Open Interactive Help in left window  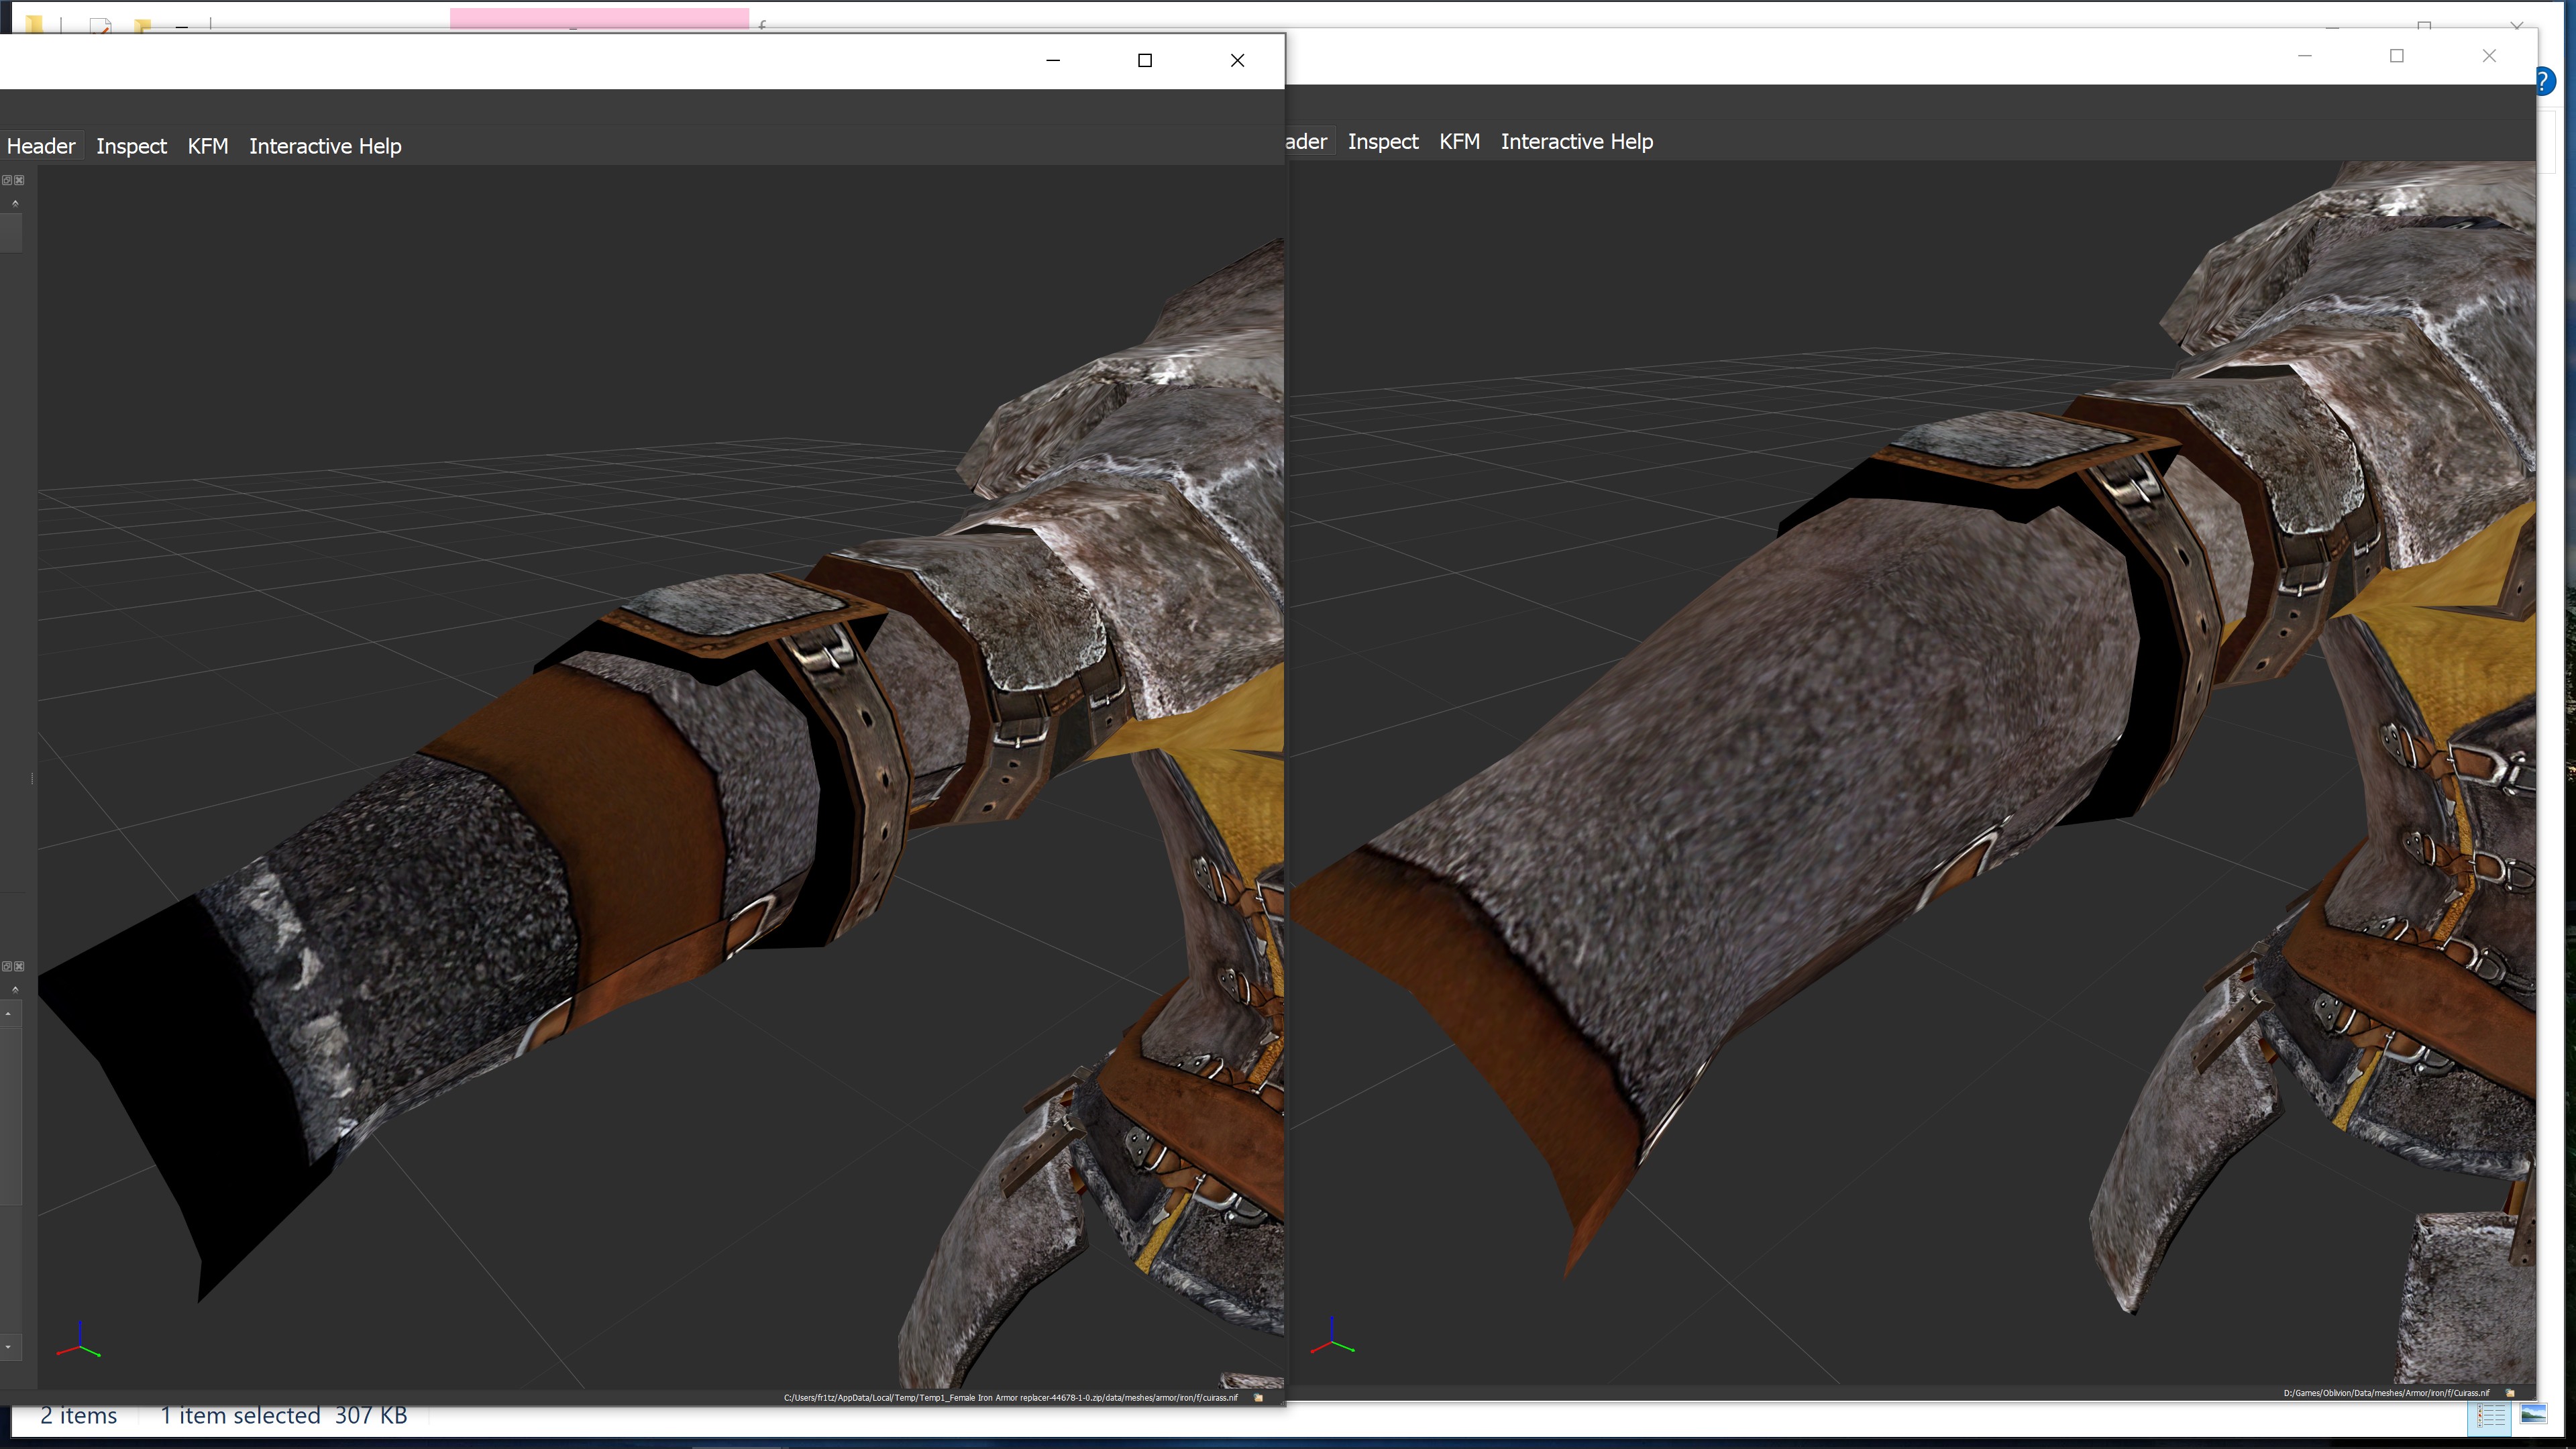(325, 146)
